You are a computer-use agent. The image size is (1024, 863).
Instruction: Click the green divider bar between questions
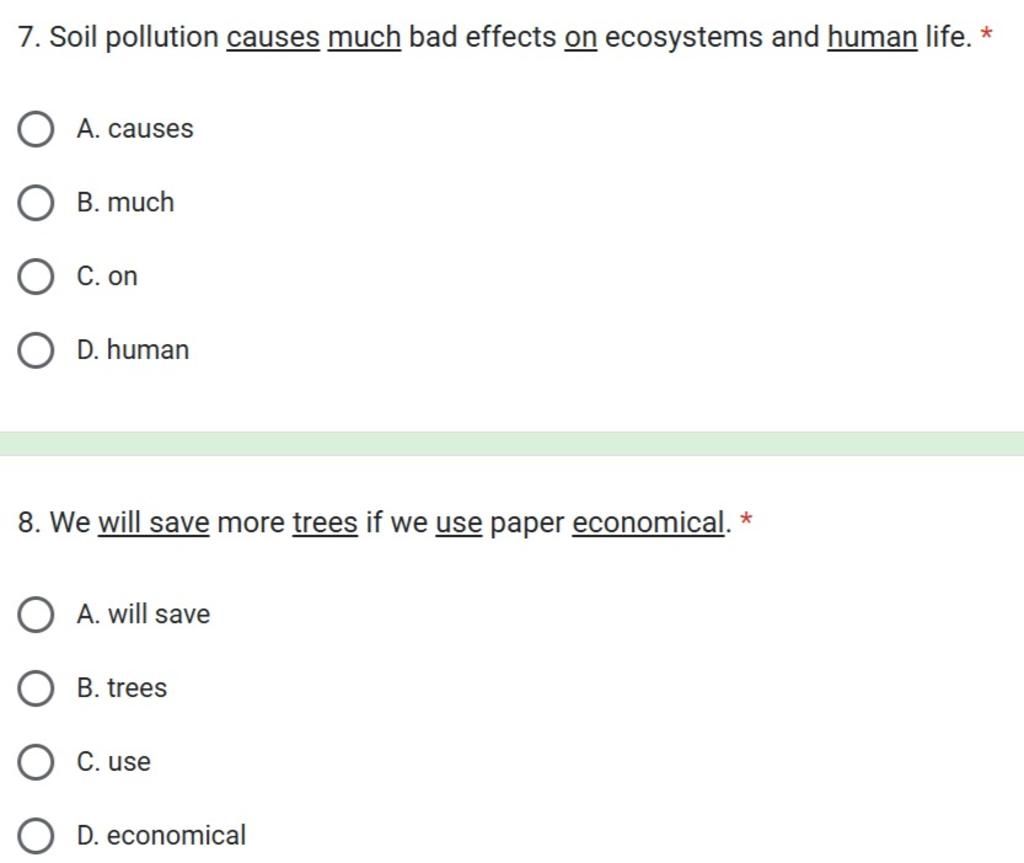pyautogui.click(x=512, y=444)
